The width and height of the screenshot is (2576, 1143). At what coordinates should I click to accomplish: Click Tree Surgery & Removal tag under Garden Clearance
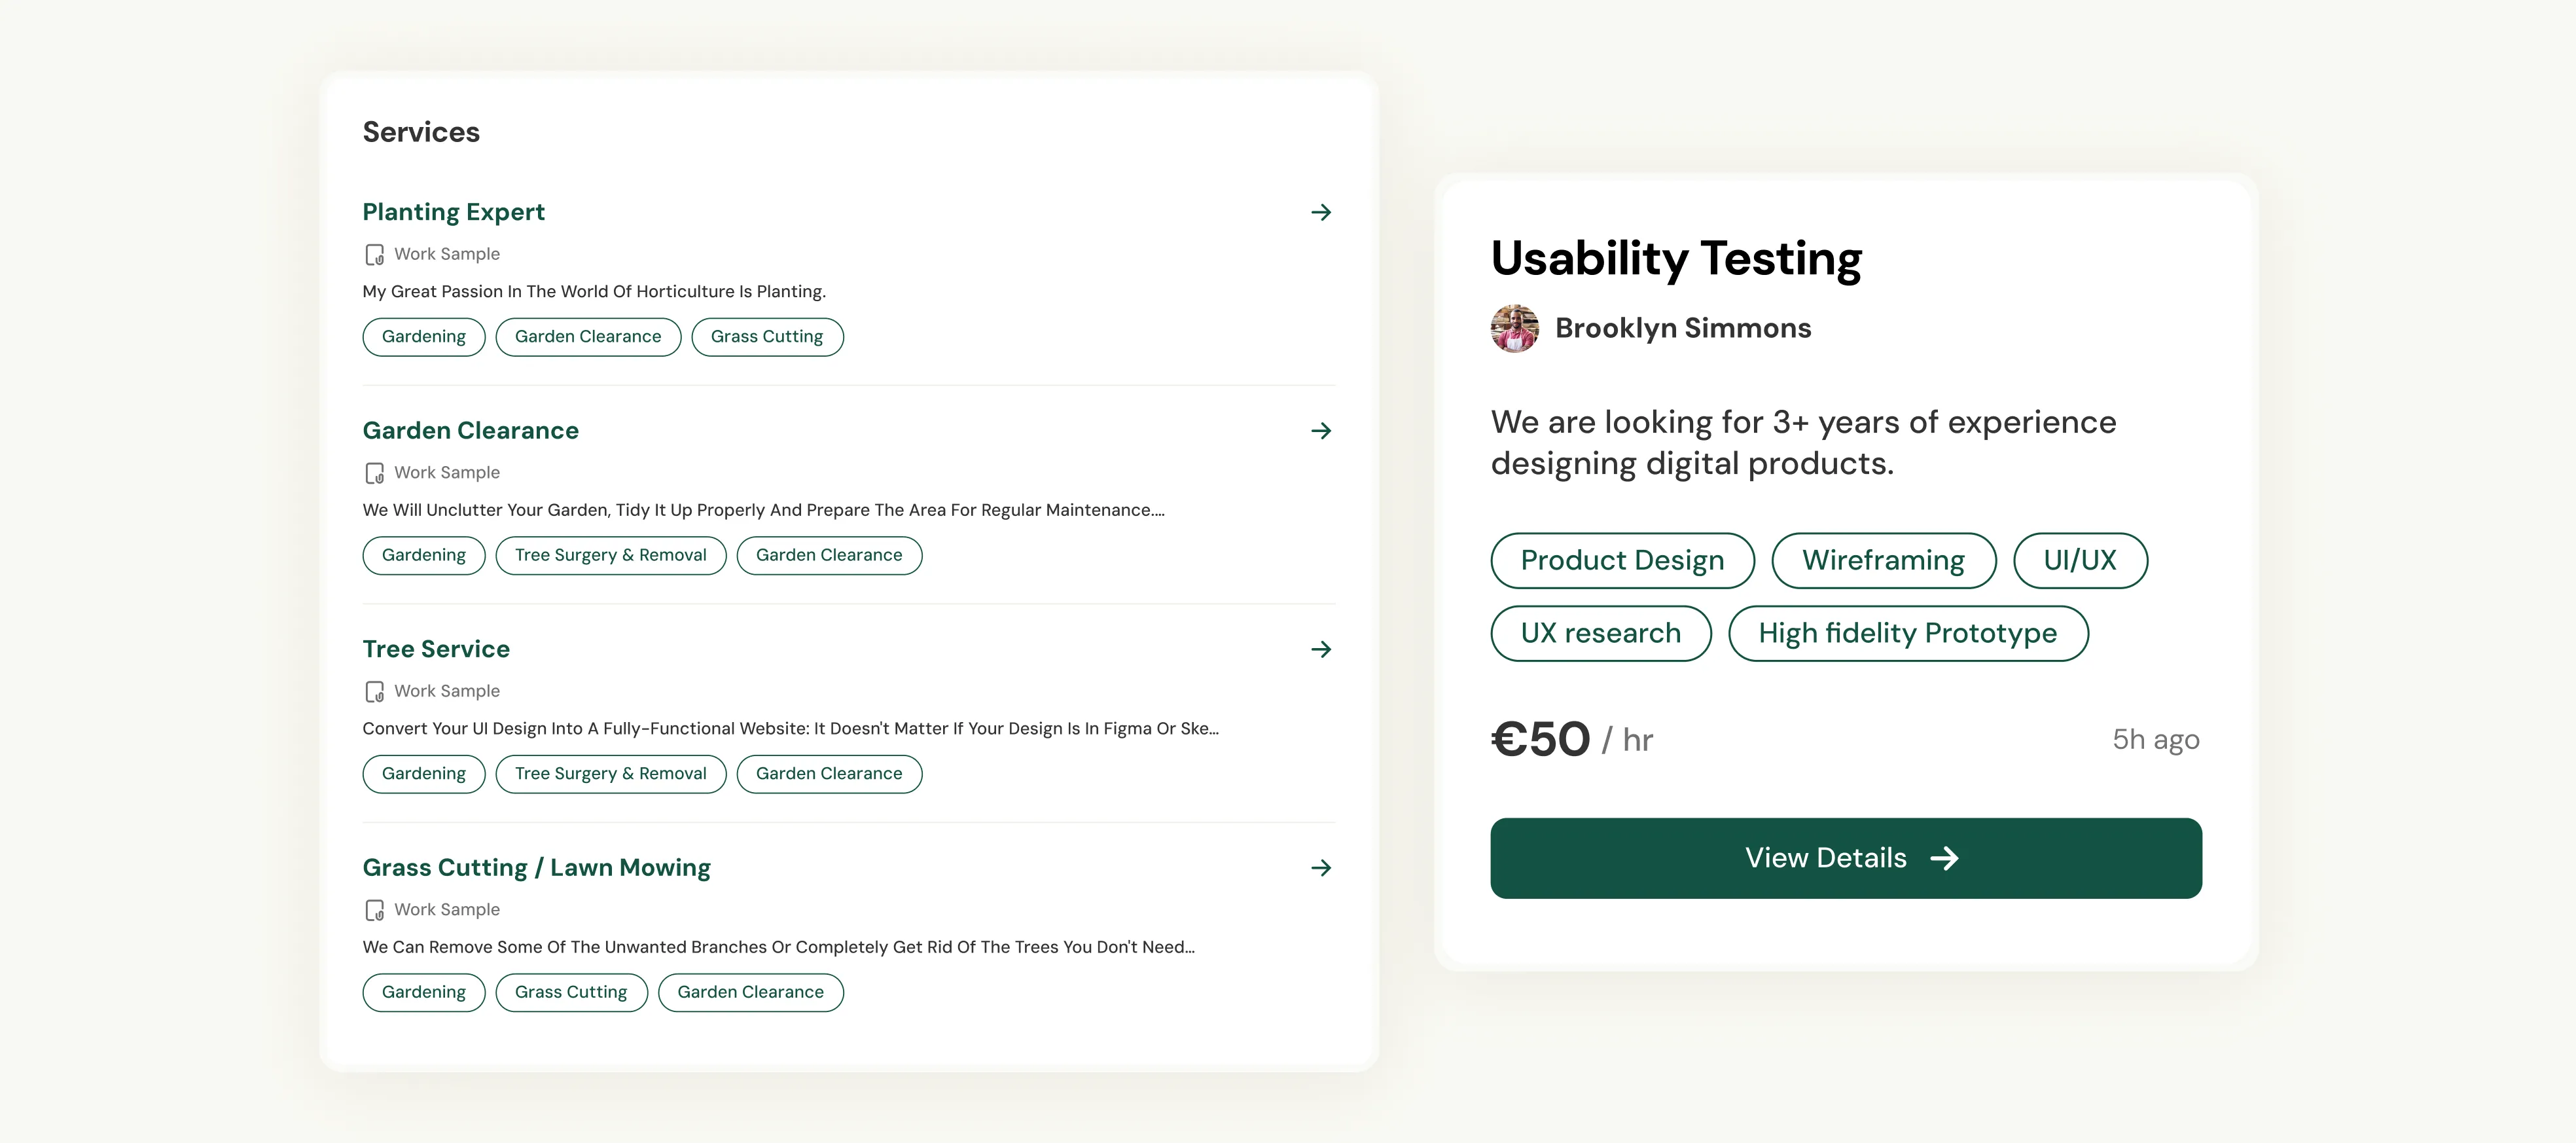tap(610, 556)
